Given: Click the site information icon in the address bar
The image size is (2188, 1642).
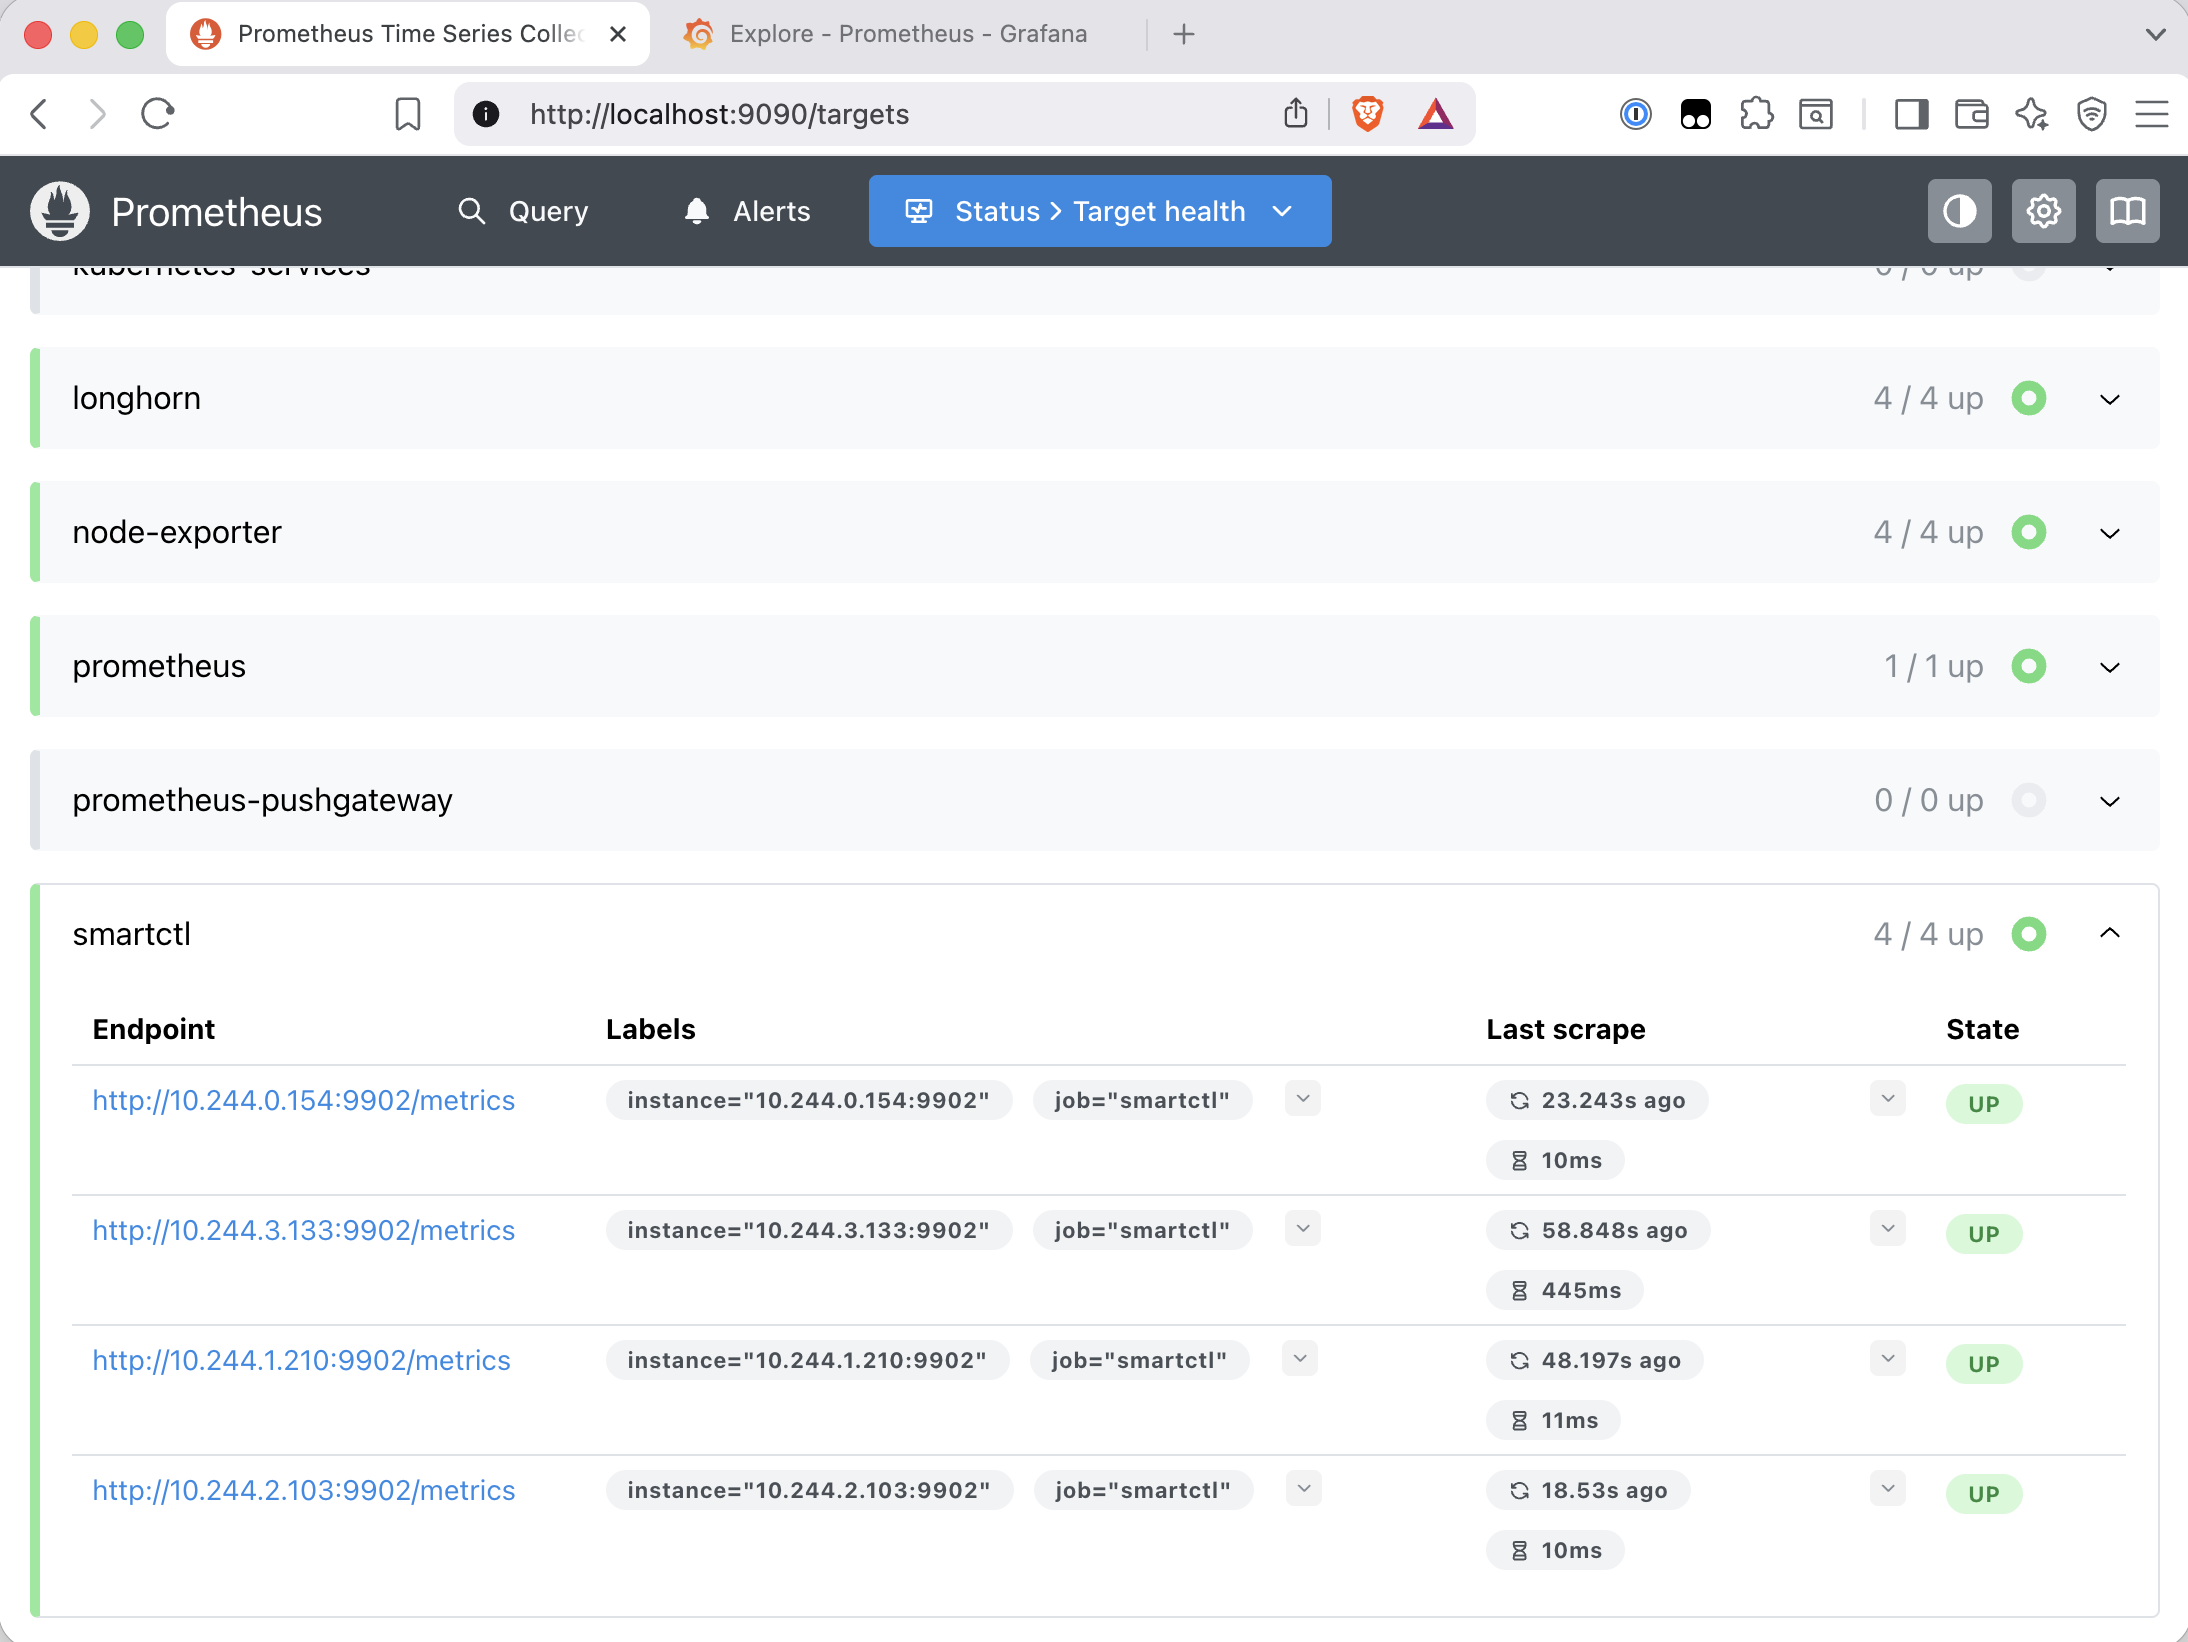Looking at the screenshot, I should tap(486, 114).
